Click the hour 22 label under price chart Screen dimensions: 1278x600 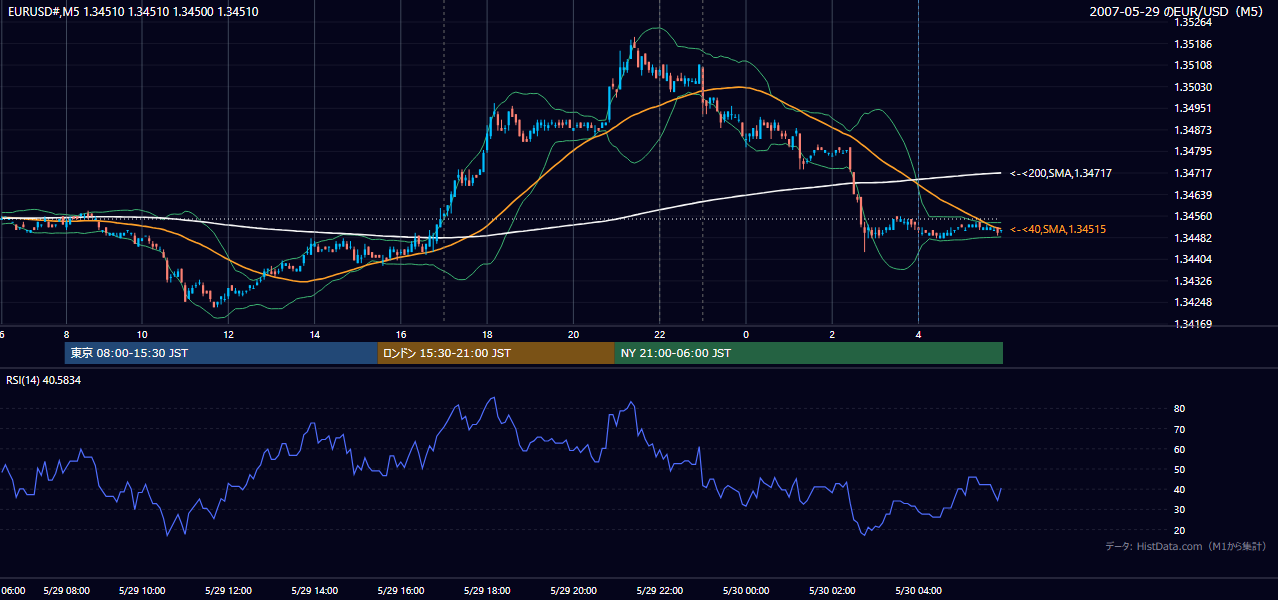[660, 334]
